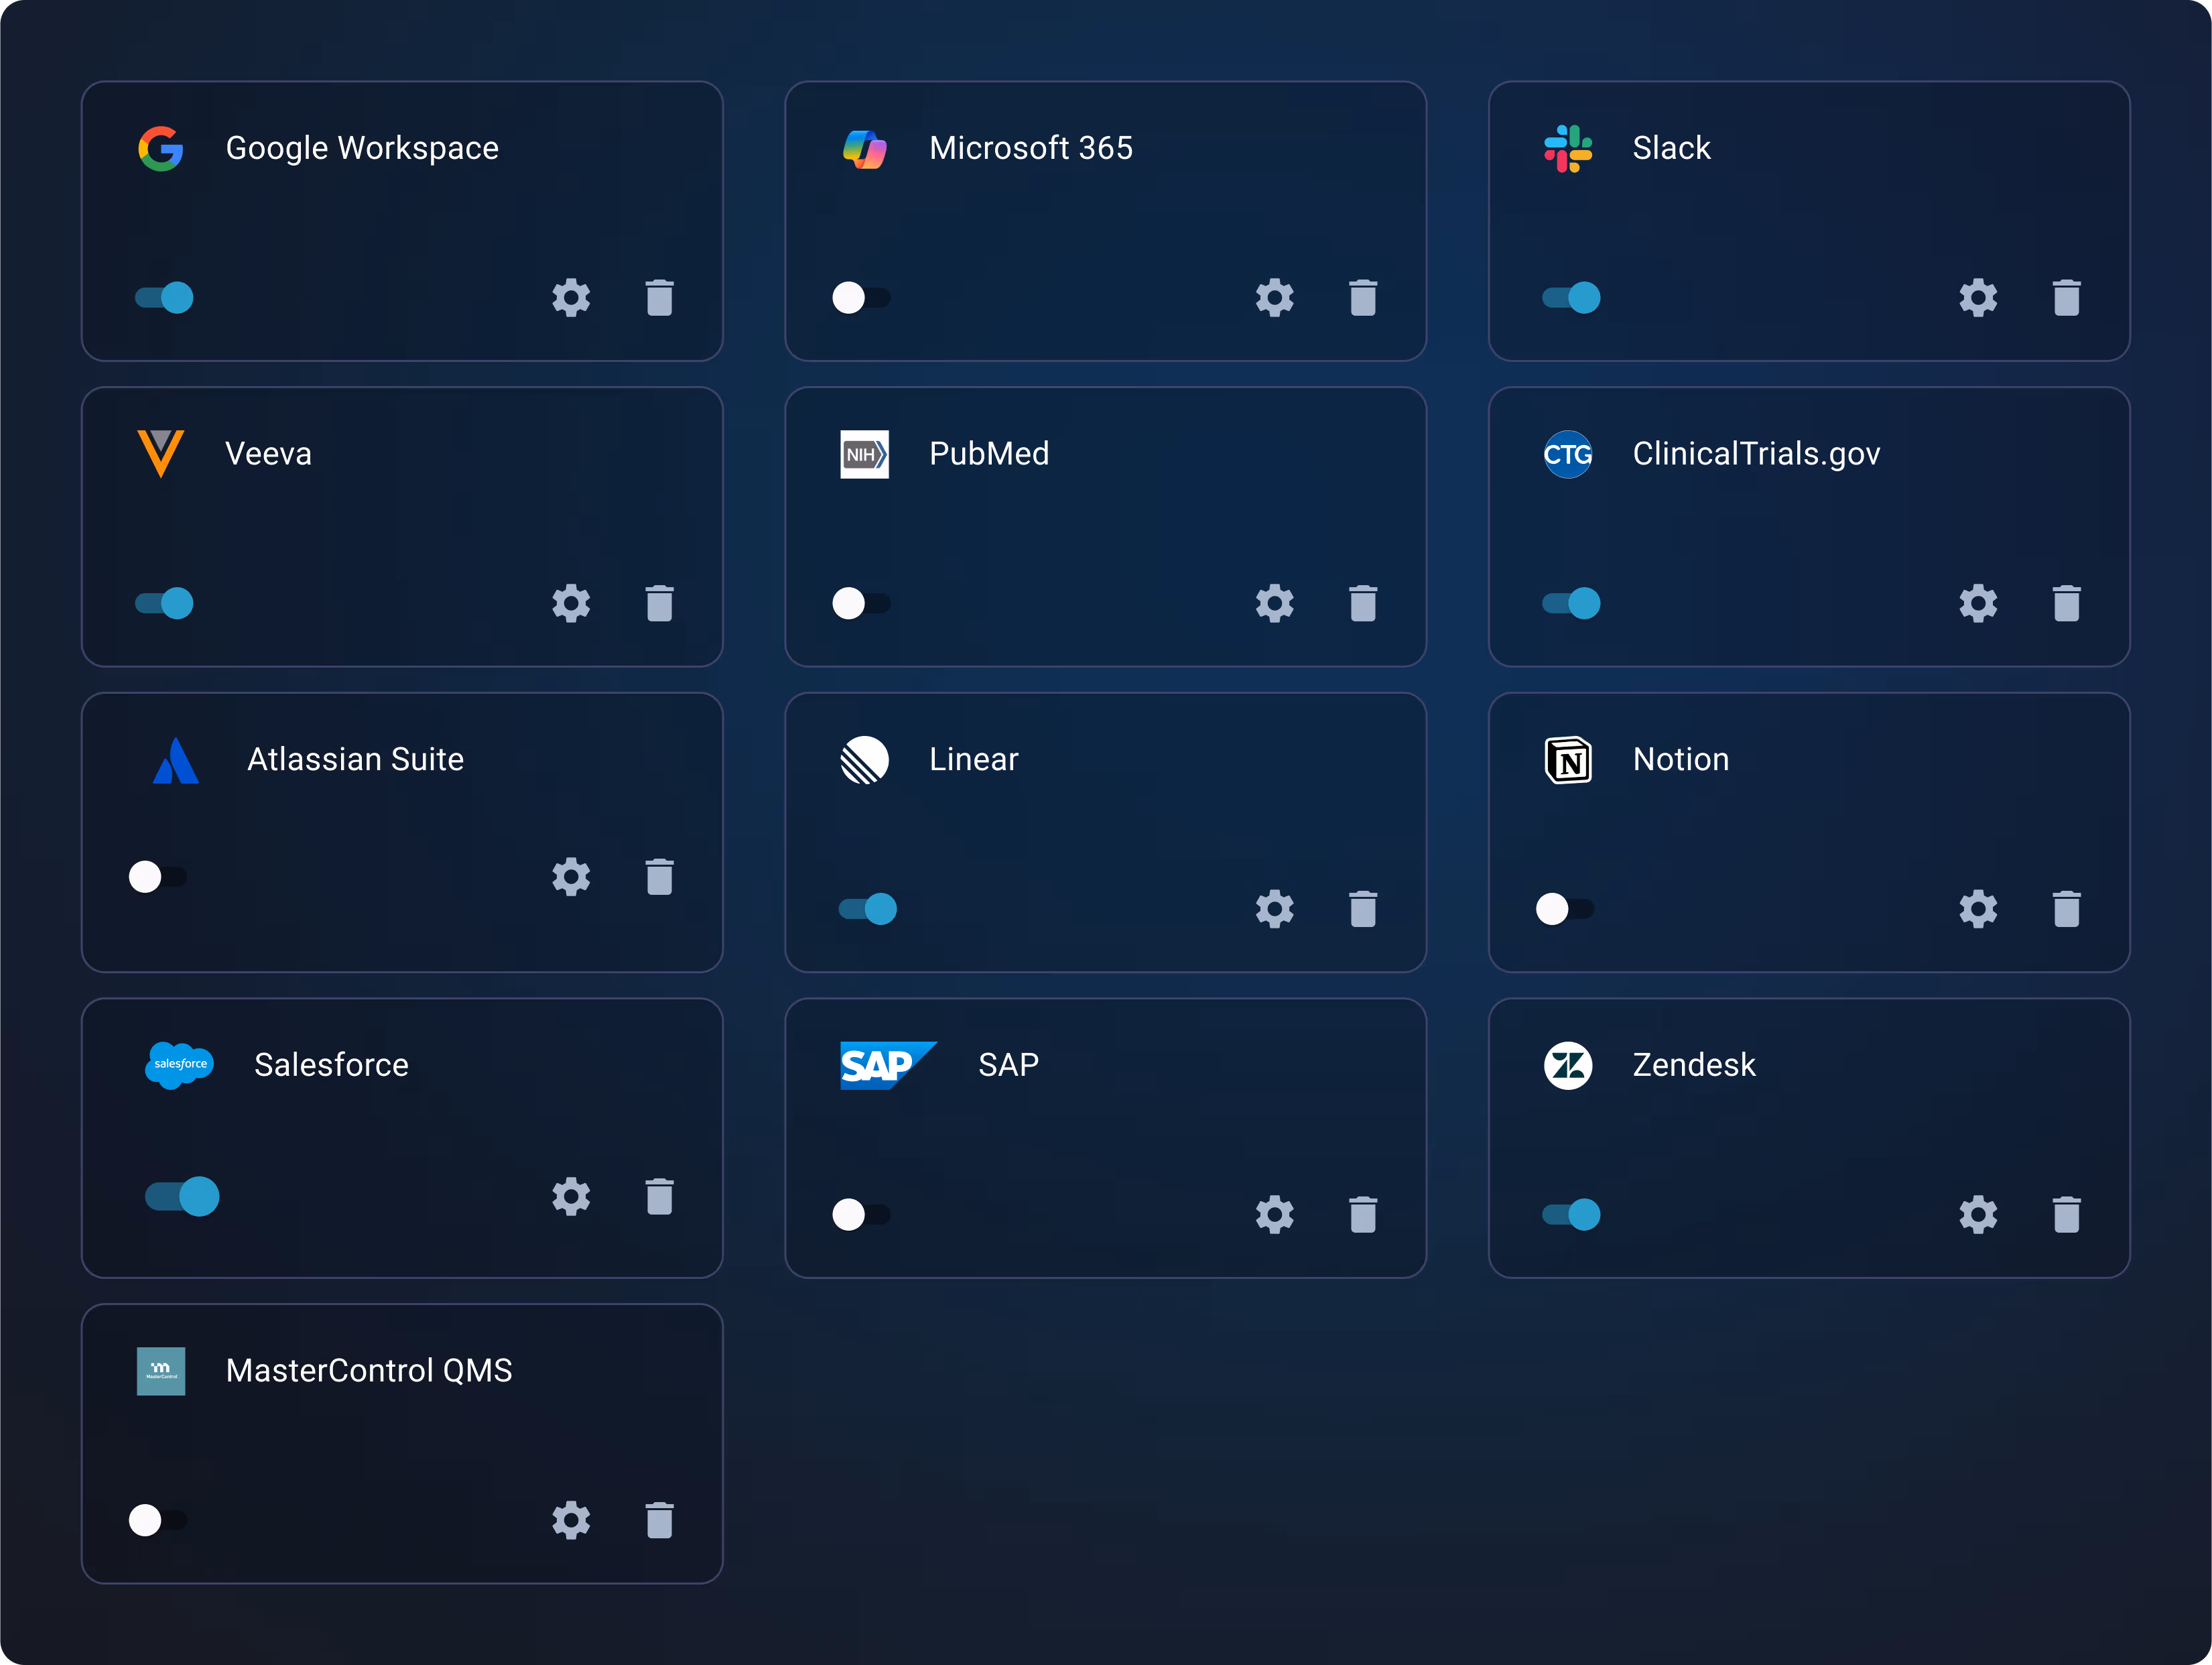
Task: Select the MasterControl QMS title
Action: (369, 1370)
